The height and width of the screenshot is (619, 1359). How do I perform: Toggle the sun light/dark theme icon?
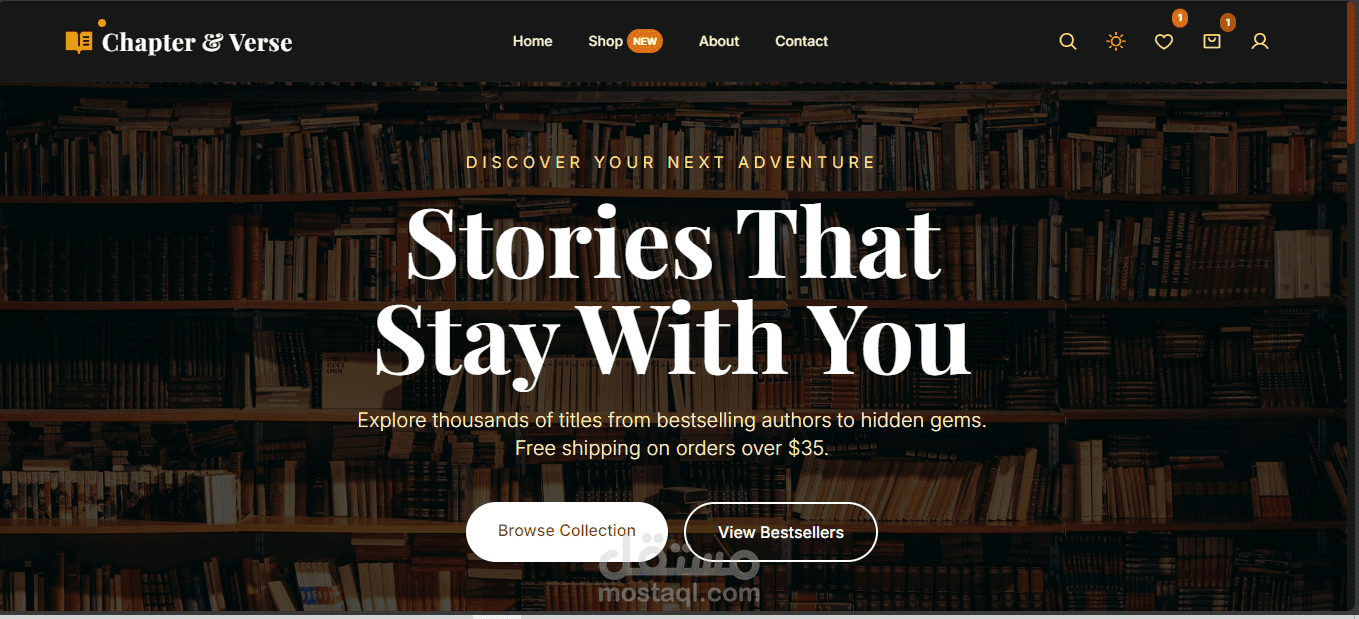click(x=1116, y=42)
